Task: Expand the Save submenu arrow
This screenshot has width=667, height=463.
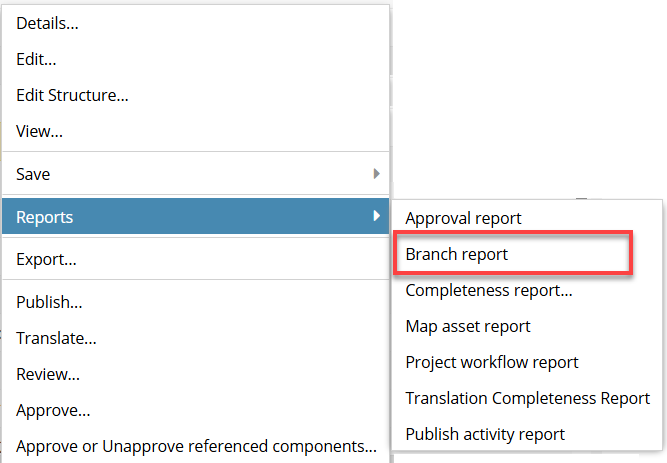Action: 376,174
